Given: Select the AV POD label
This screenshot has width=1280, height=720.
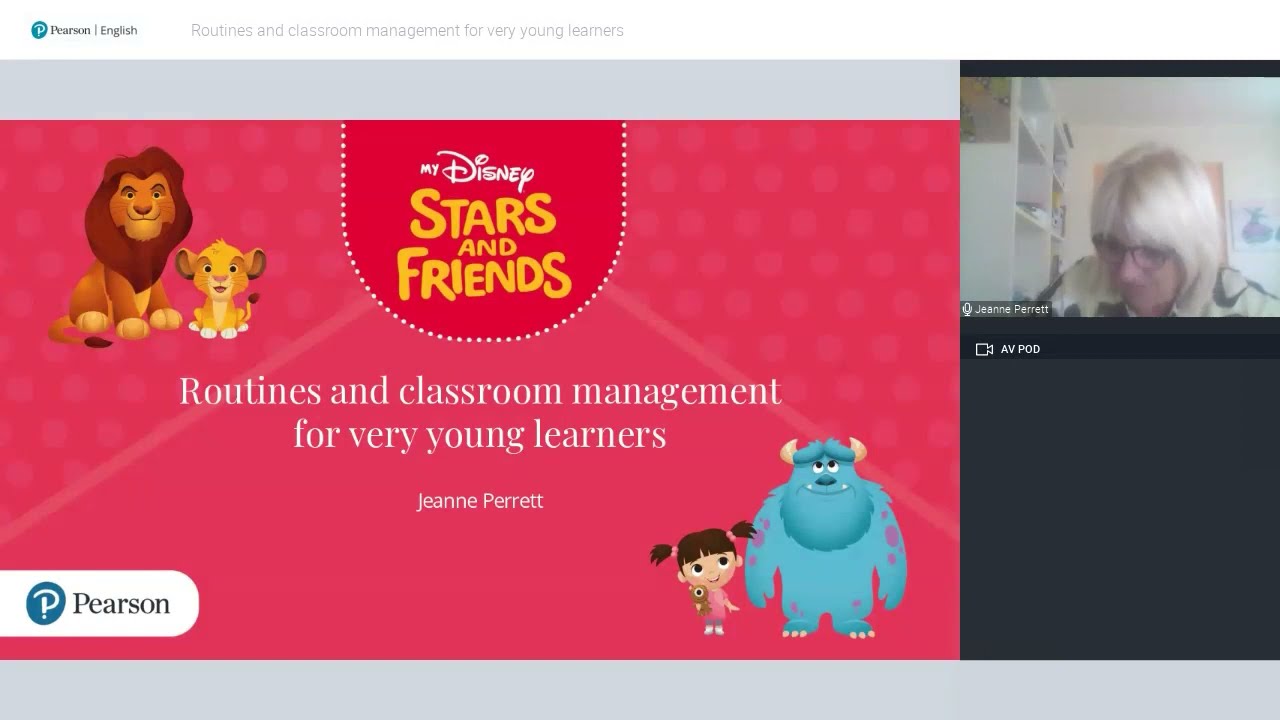Looking at the screenshot, I should tap(1020, 349).
